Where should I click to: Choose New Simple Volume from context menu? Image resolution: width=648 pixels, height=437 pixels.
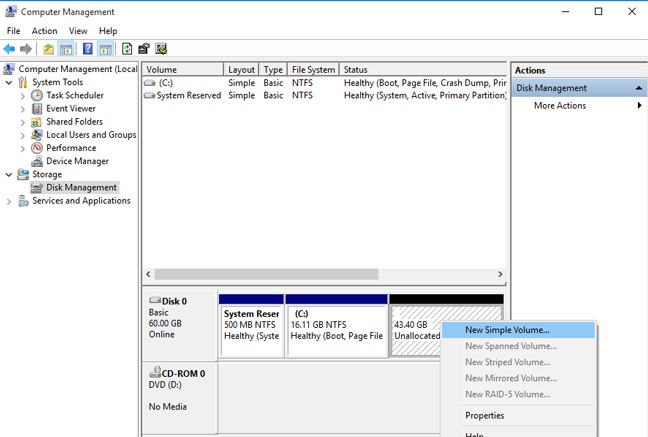(507, 330)
